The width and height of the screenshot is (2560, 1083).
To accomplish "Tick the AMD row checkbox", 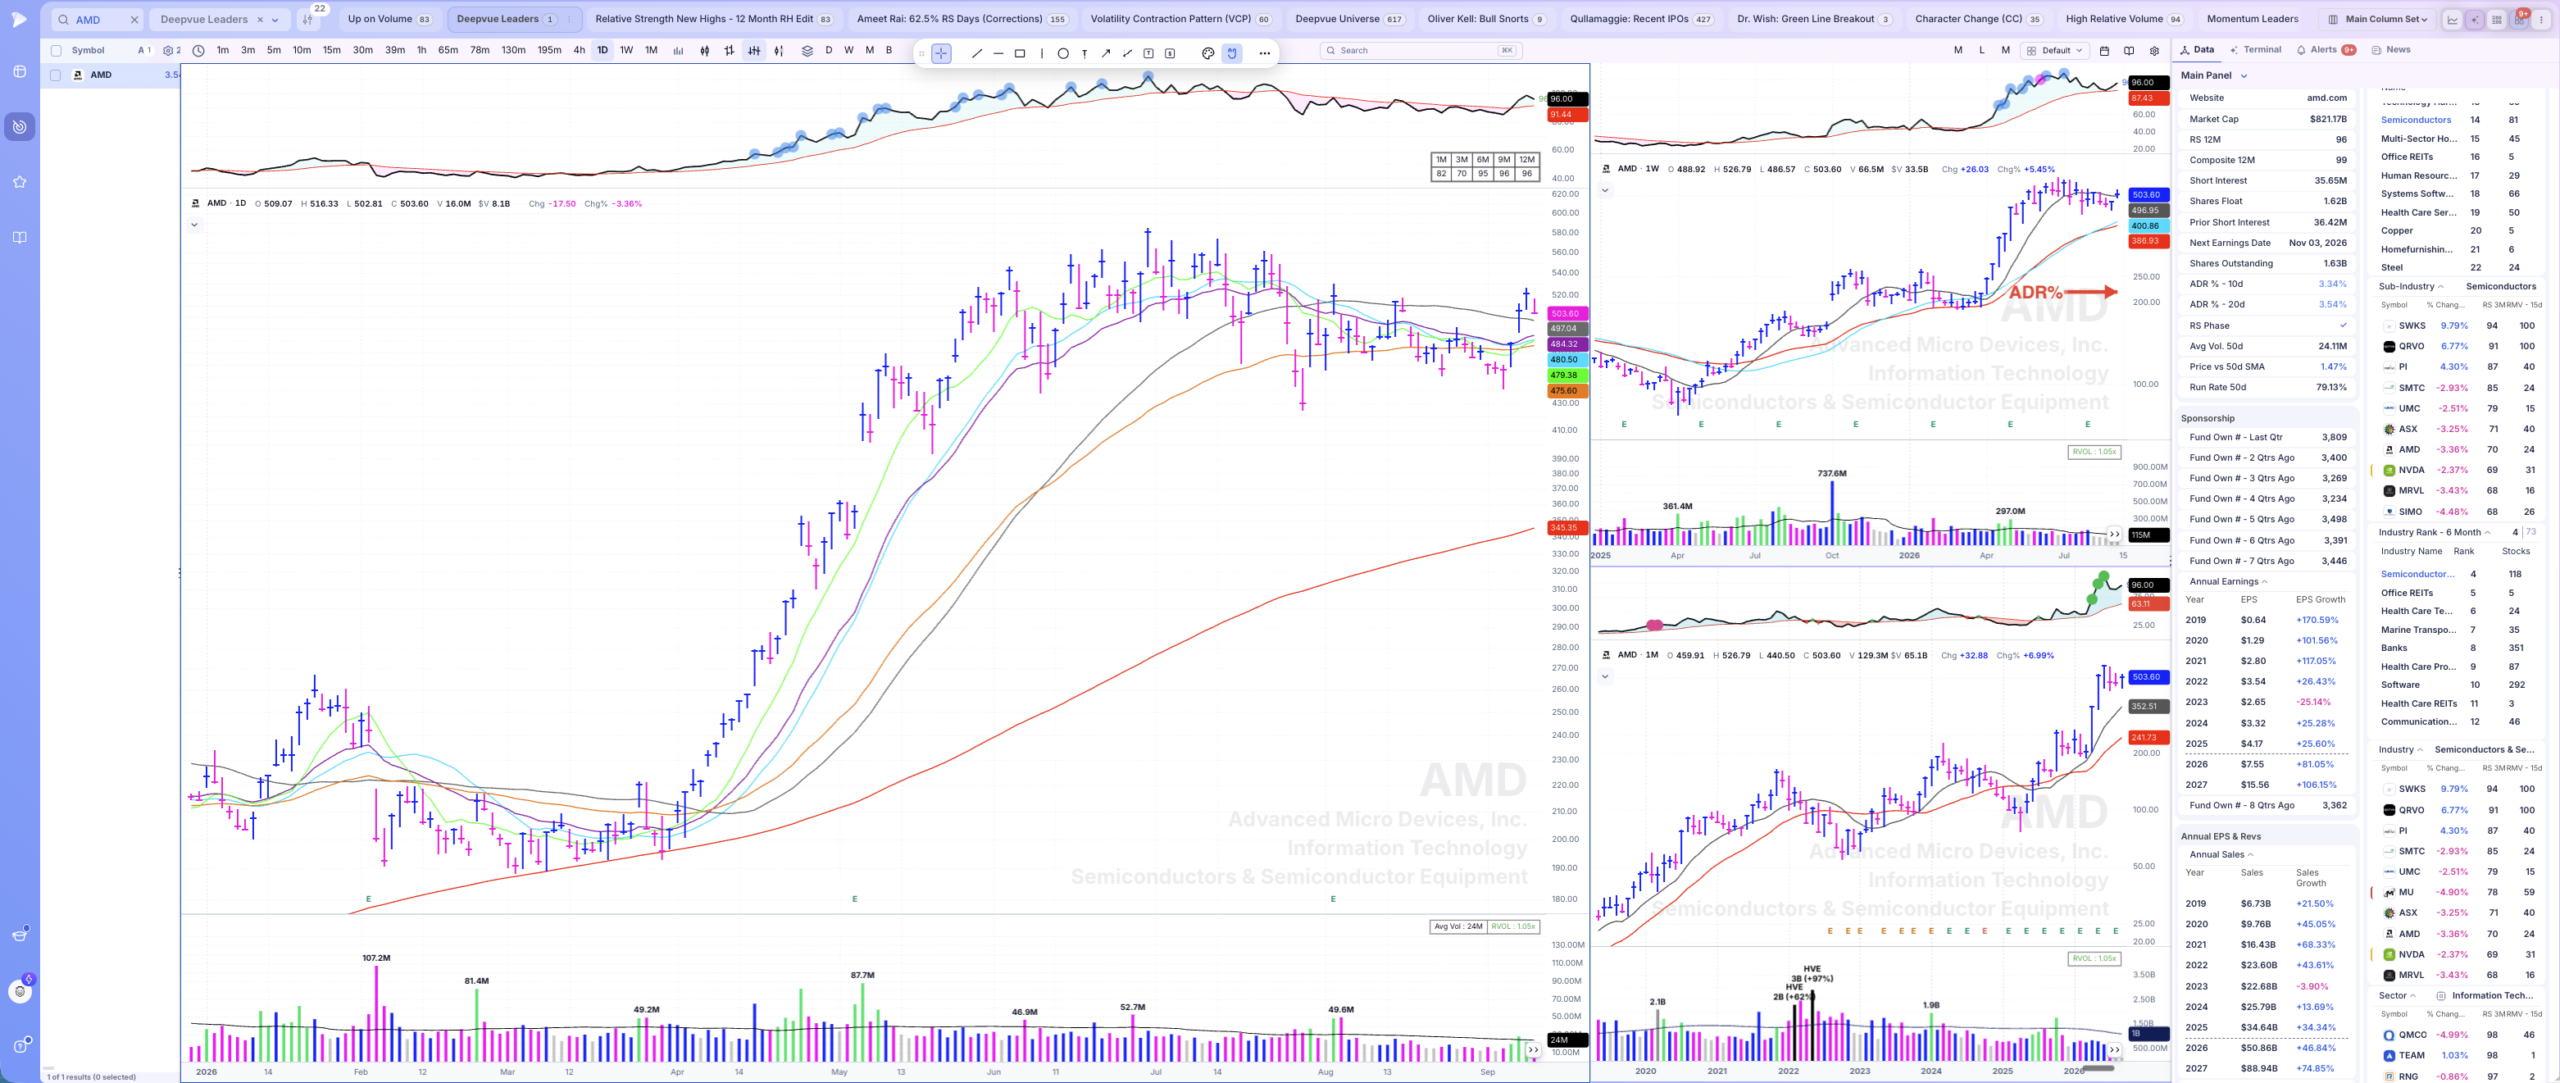I will click(x=56, y=75).
